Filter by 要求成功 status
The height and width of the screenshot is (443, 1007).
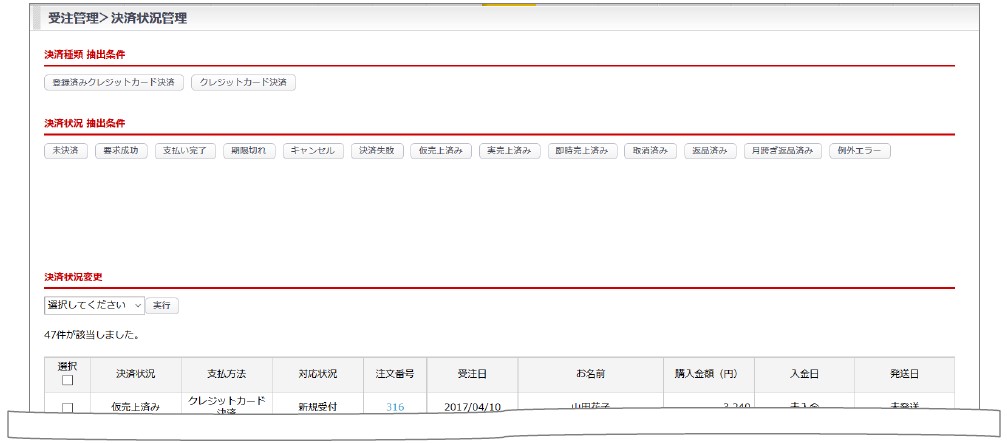tap(121, 151)
